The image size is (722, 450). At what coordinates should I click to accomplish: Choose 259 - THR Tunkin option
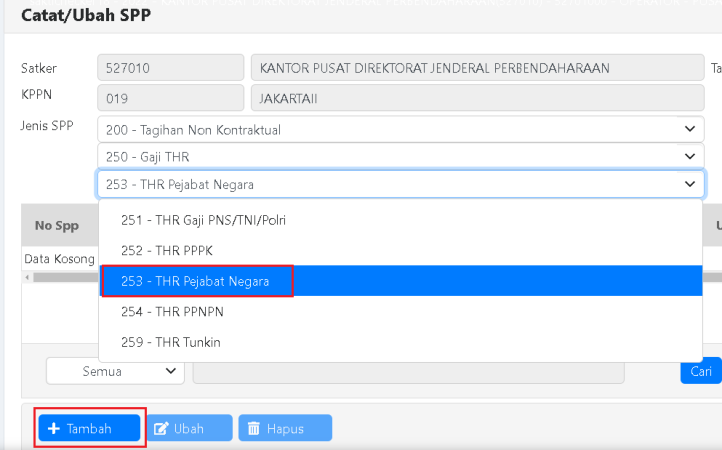(x=170, y=343)
